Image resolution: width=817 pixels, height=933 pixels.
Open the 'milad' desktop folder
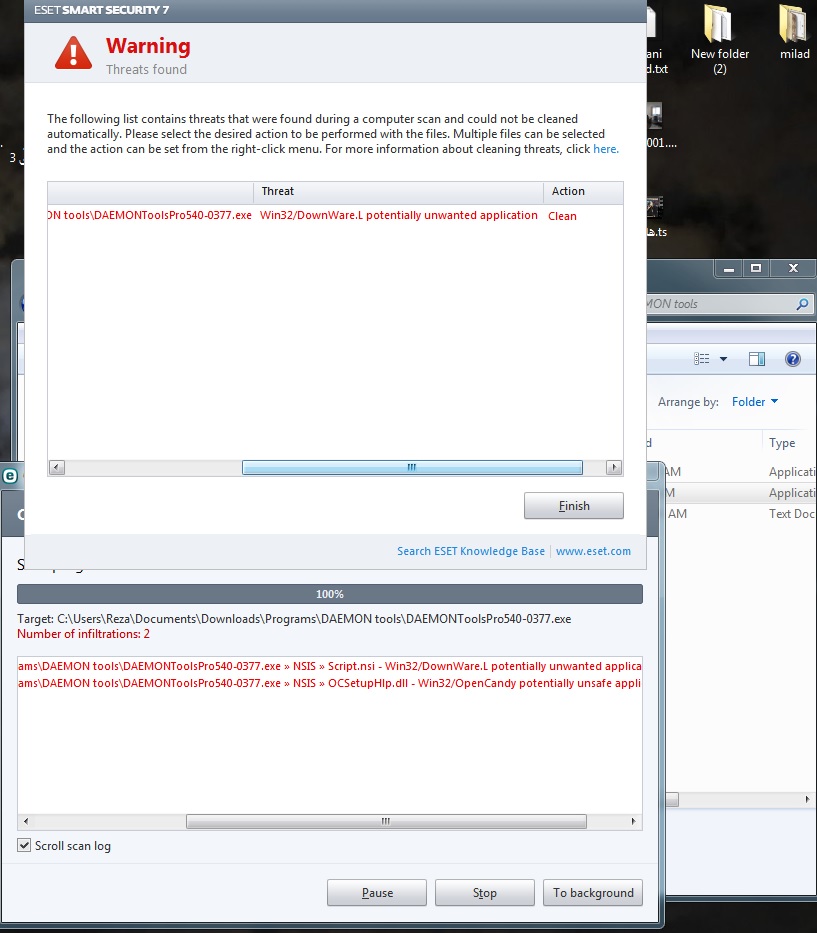[x=793, y=27]
